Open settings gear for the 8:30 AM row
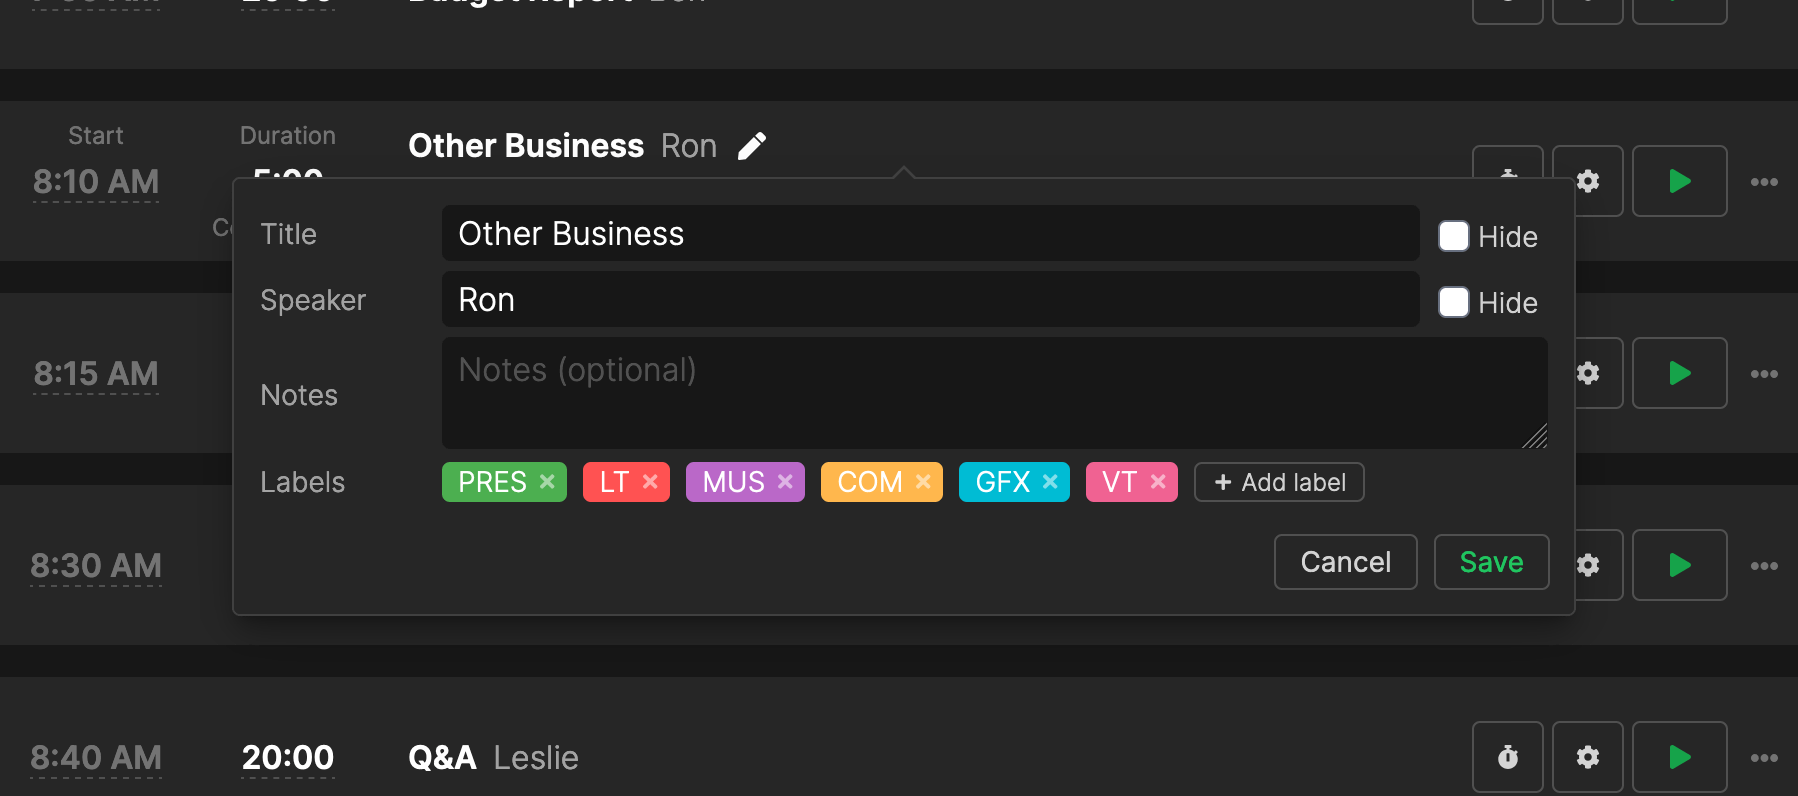Viewport: 1798px width, 796px height. click(x=1588, y=565)
